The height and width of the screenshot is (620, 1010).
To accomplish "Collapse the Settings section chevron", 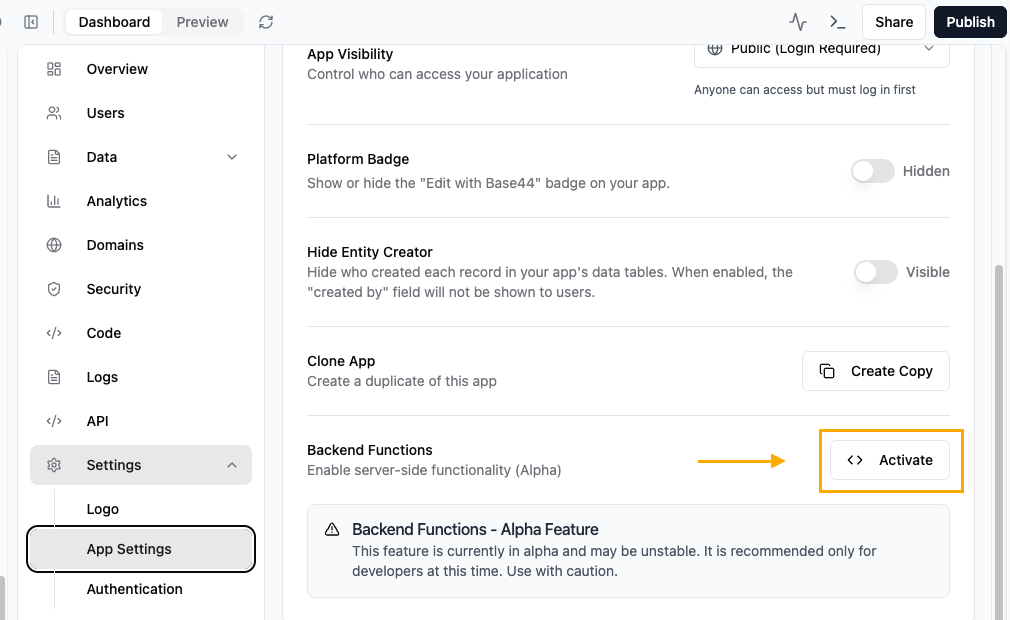I will pyautogui.click(x=232, y=465).
